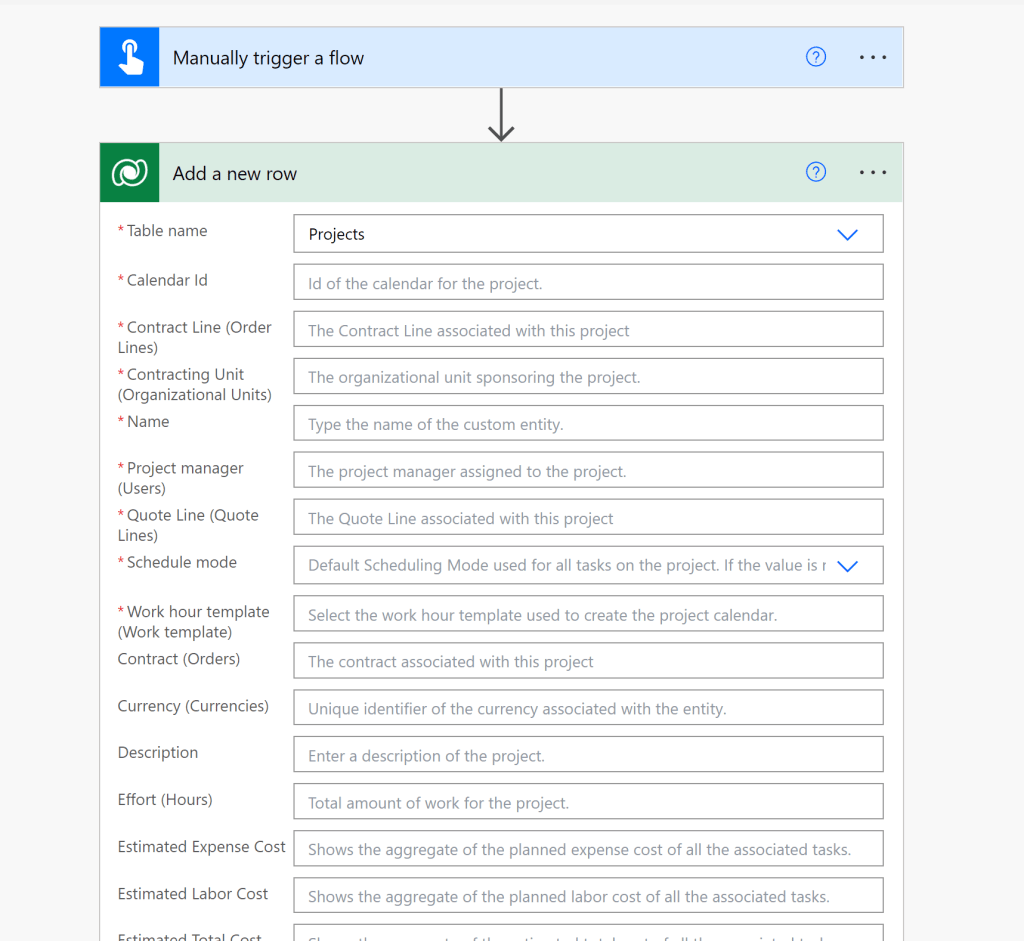Image resolution: width=1024 pixels, height=941 pixels.
Task: Open more options menu for Manually trigger a flow
Action: [872, 58]
